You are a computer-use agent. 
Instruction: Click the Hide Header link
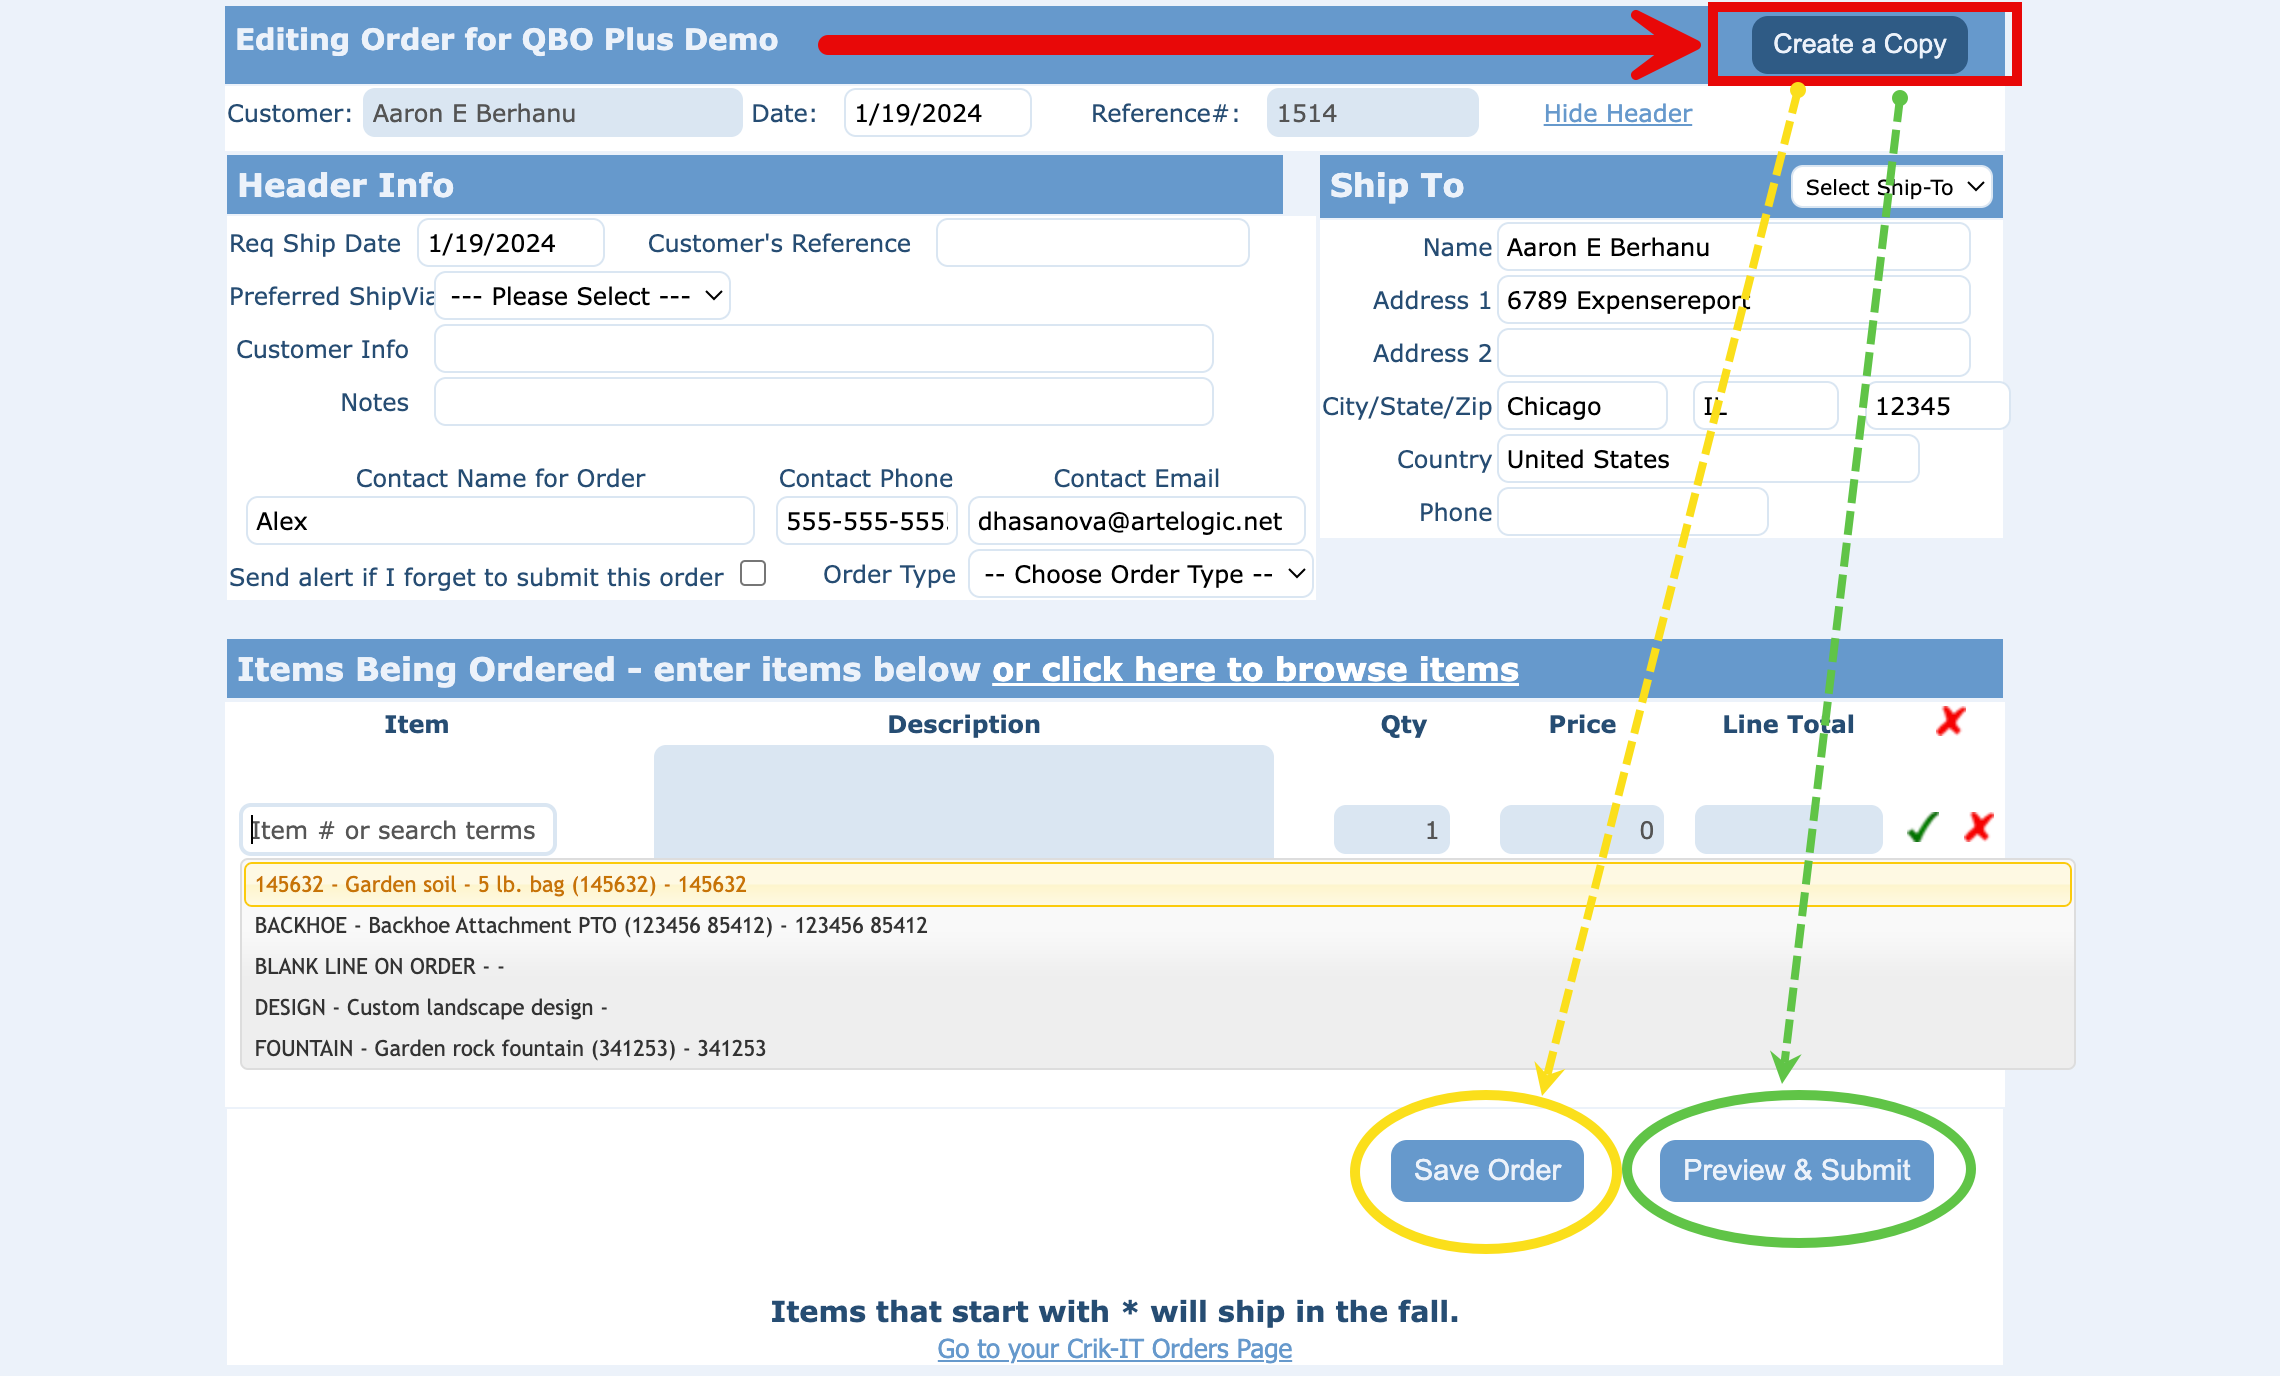pyautogui.click(x=1617, y=114)
